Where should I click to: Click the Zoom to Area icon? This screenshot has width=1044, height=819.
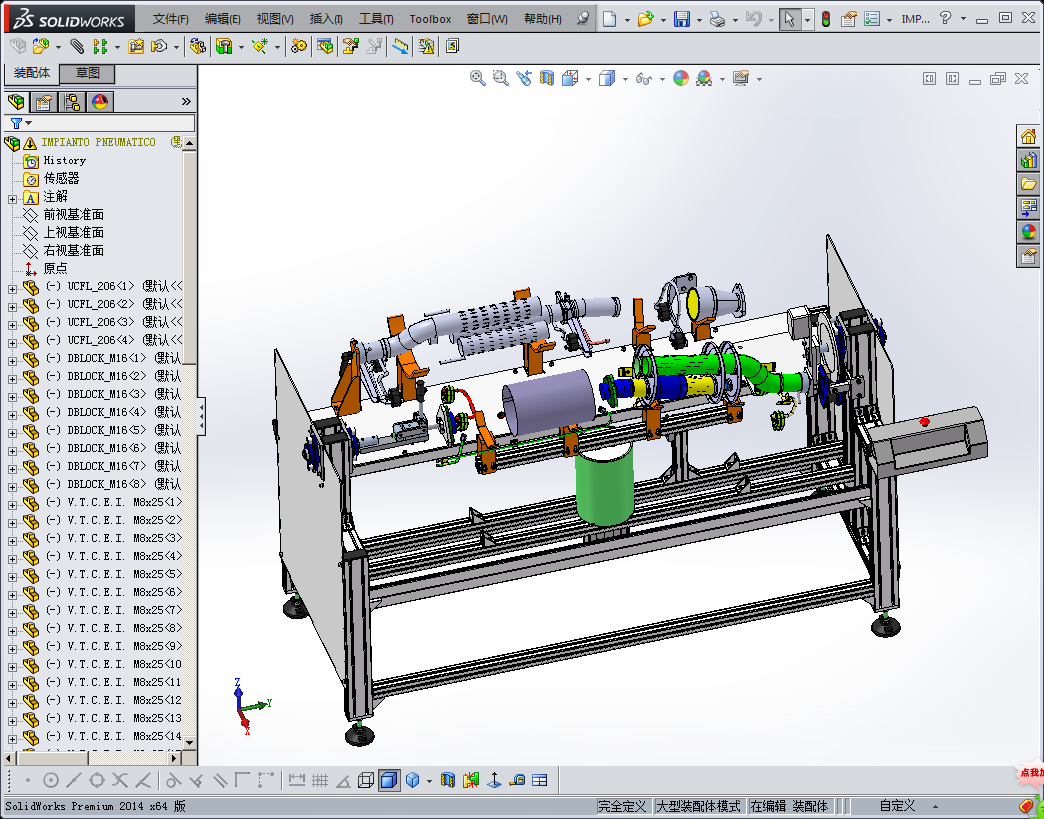(500, 78)
